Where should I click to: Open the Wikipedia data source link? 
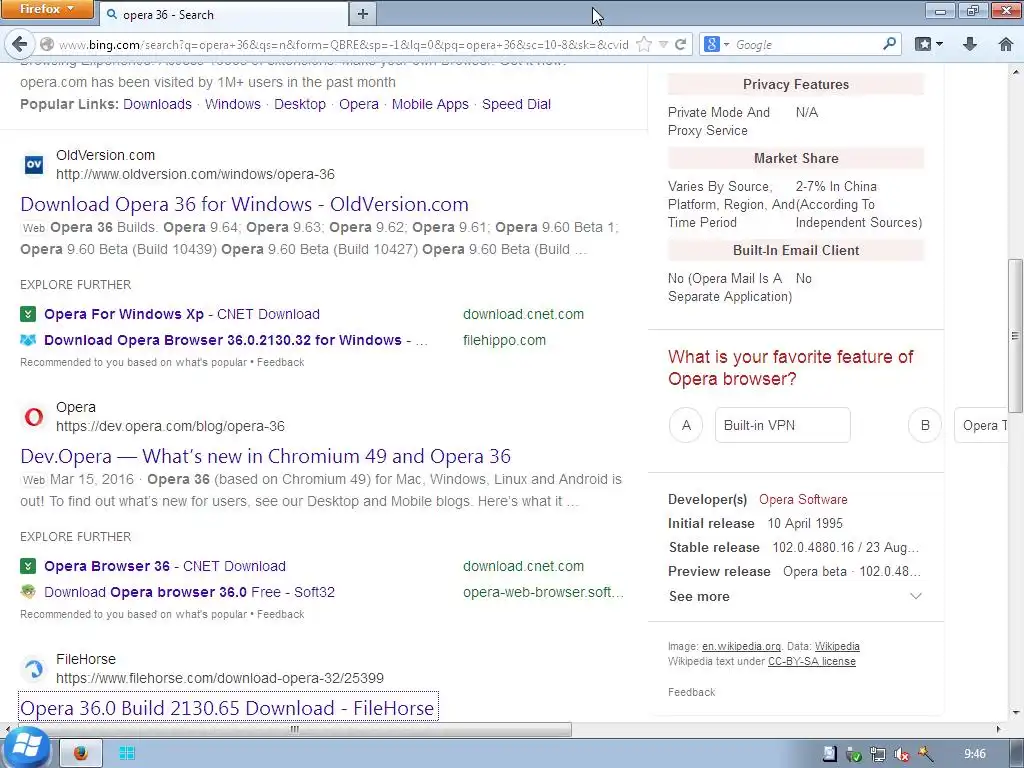[x=837, y=646]
